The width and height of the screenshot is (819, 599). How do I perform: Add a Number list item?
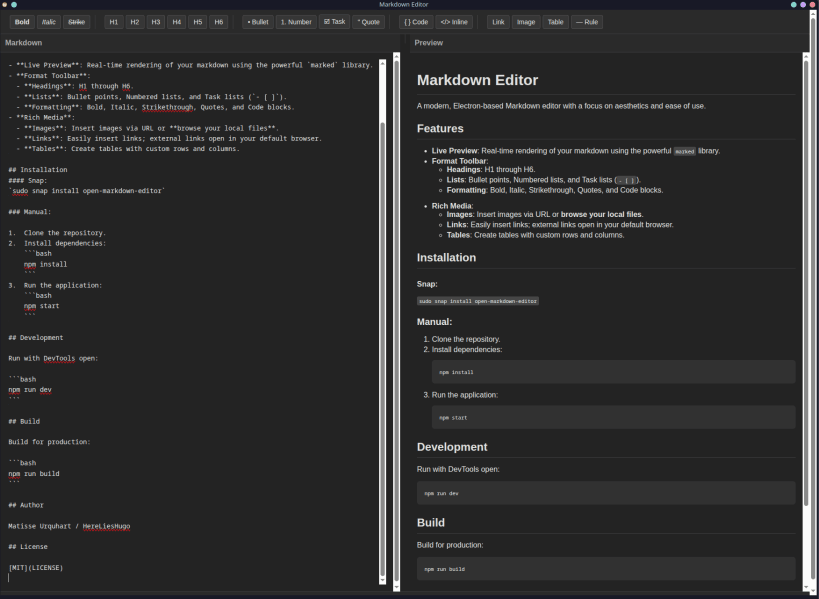coord(296,22)
